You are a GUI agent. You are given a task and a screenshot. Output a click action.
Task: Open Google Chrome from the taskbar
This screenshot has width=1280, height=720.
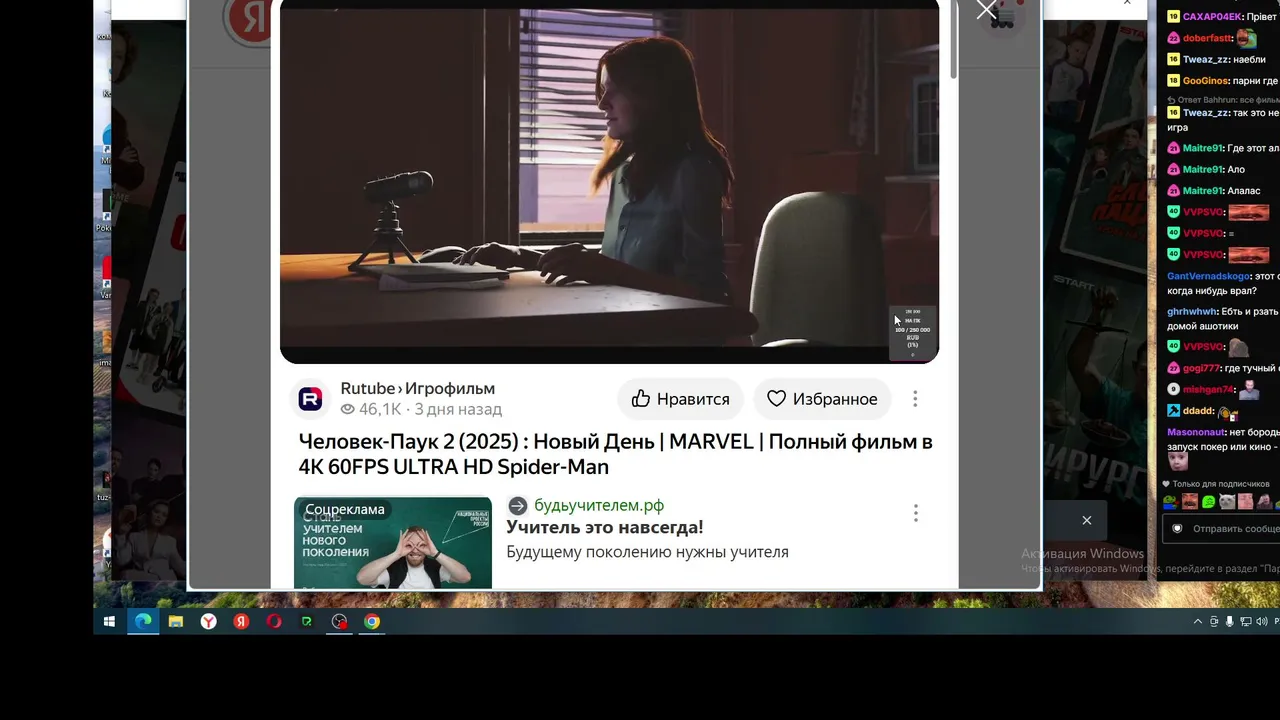pyautogui.click(x=372, y=621)
